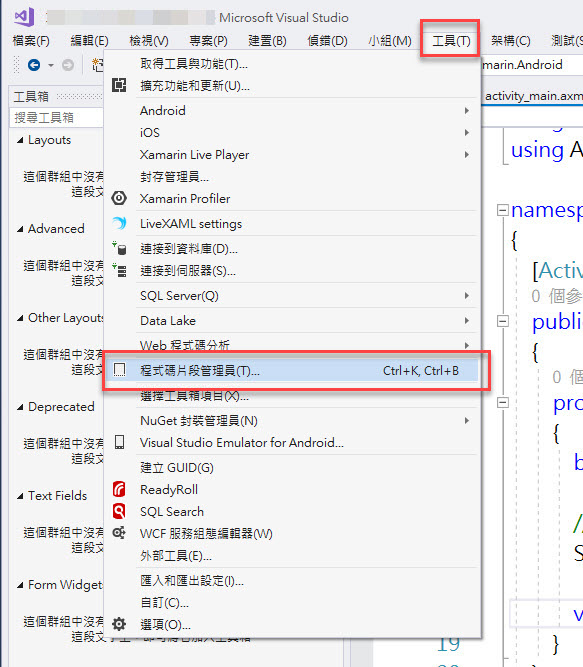Collapse the Text Fields toolbox group

(20, 496)
